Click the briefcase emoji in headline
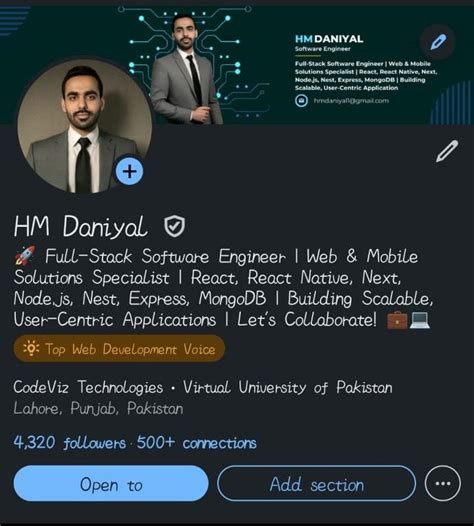Viewport: 474px width, 526px height. 397,320
